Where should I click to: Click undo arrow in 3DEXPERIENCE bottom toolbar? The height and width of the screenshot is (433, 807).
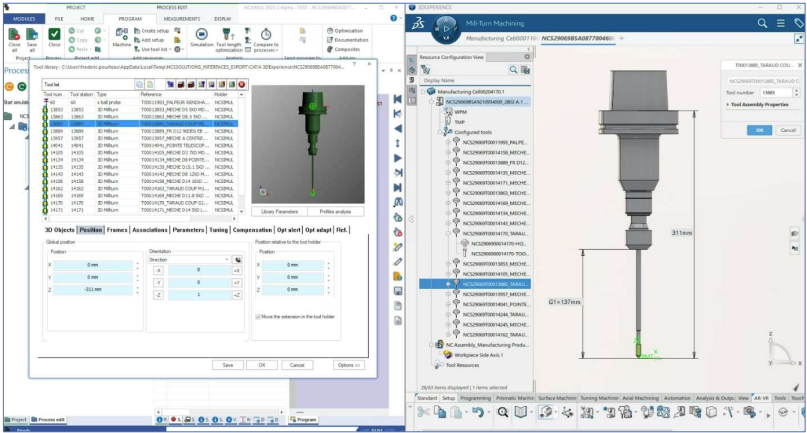(x=478, y=412)
